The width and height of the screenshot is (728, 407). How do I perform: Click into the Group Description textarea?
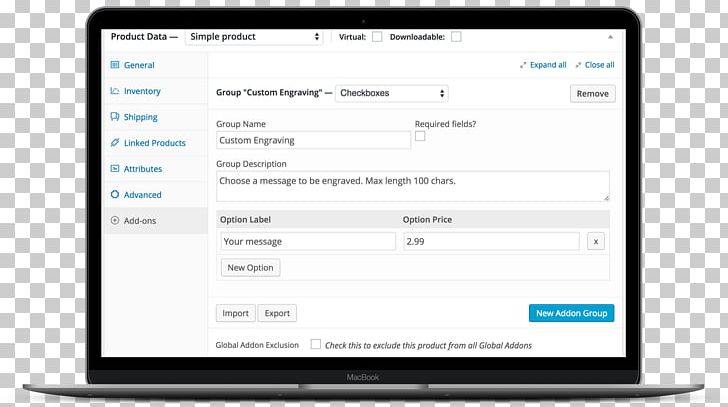pos(413,186)
